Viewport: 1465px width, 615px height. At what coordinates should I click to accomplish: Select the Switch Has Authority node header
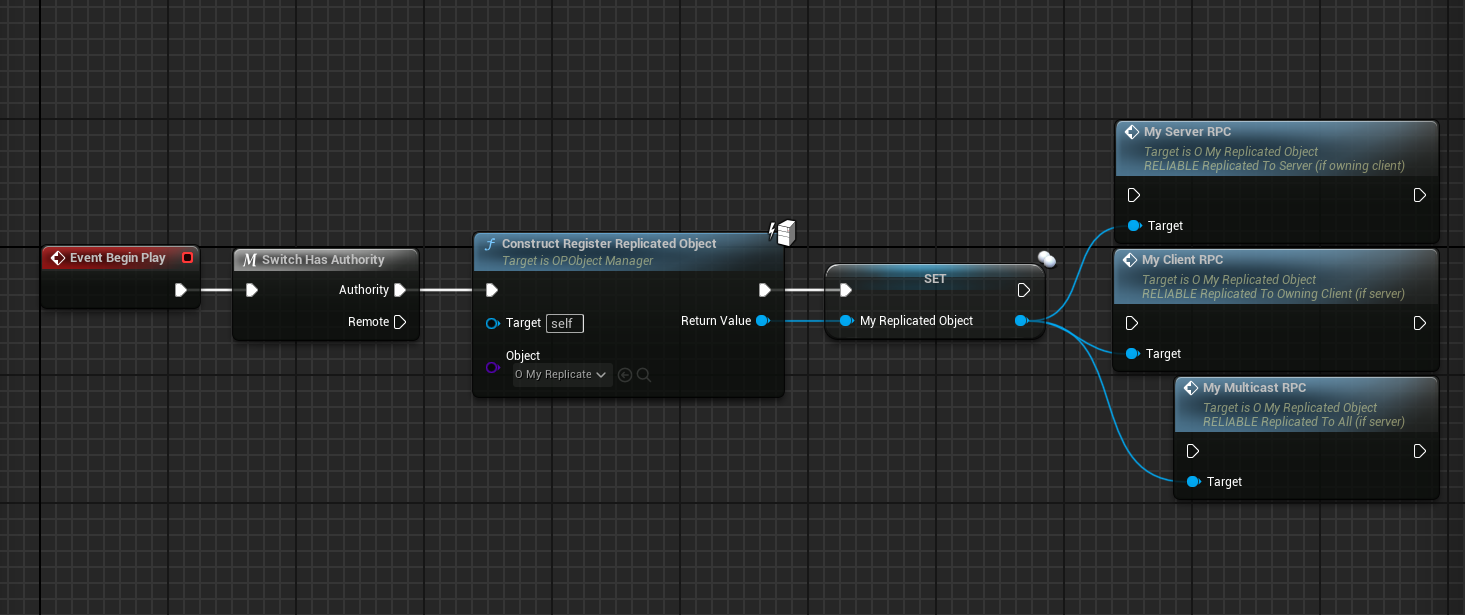[x=322, y=260]
